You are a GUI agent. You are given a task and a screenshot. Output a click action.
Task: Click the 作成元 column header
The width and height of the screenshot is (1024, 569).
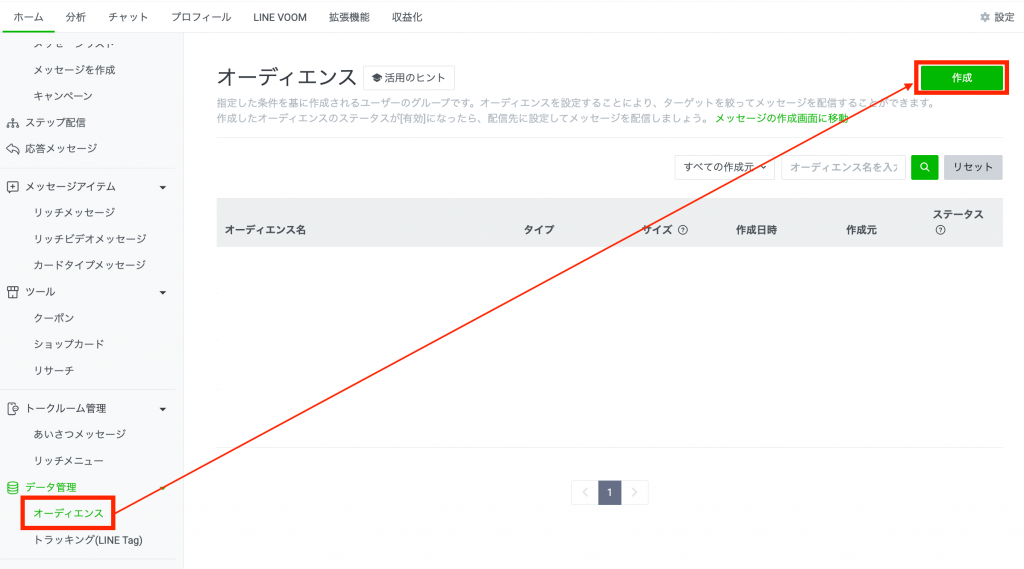pyautogui.click(x=861, y=230)
